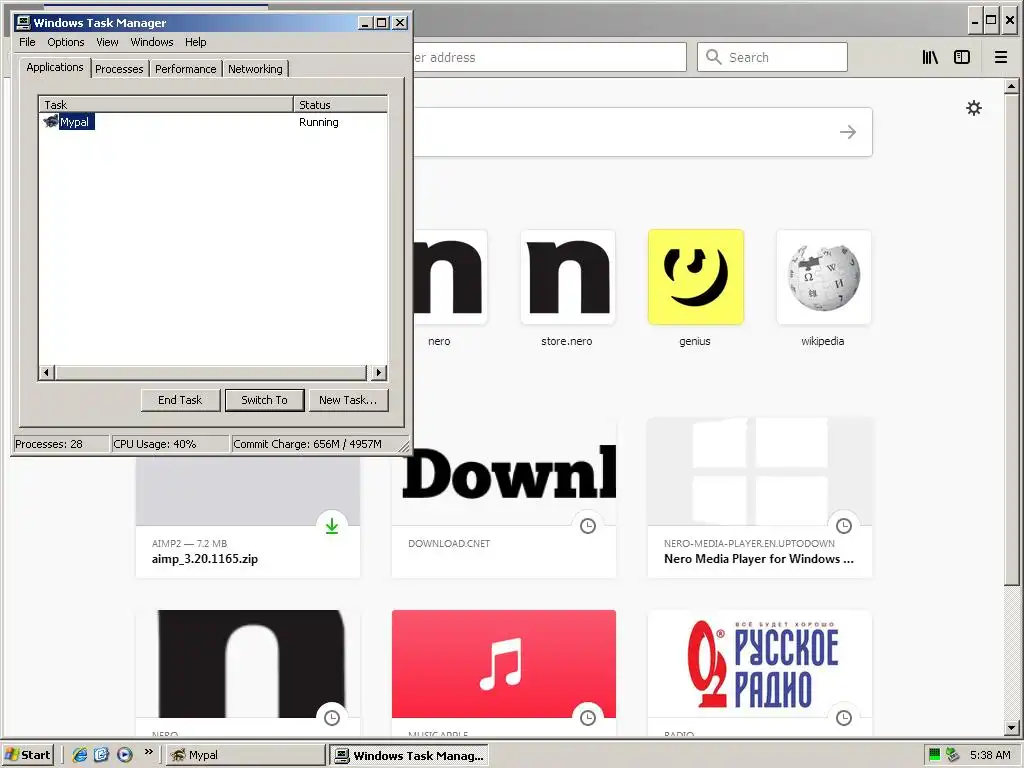1024x768 pixels.
Task: Click the search go arrow
Action: [x=848, y=132]
